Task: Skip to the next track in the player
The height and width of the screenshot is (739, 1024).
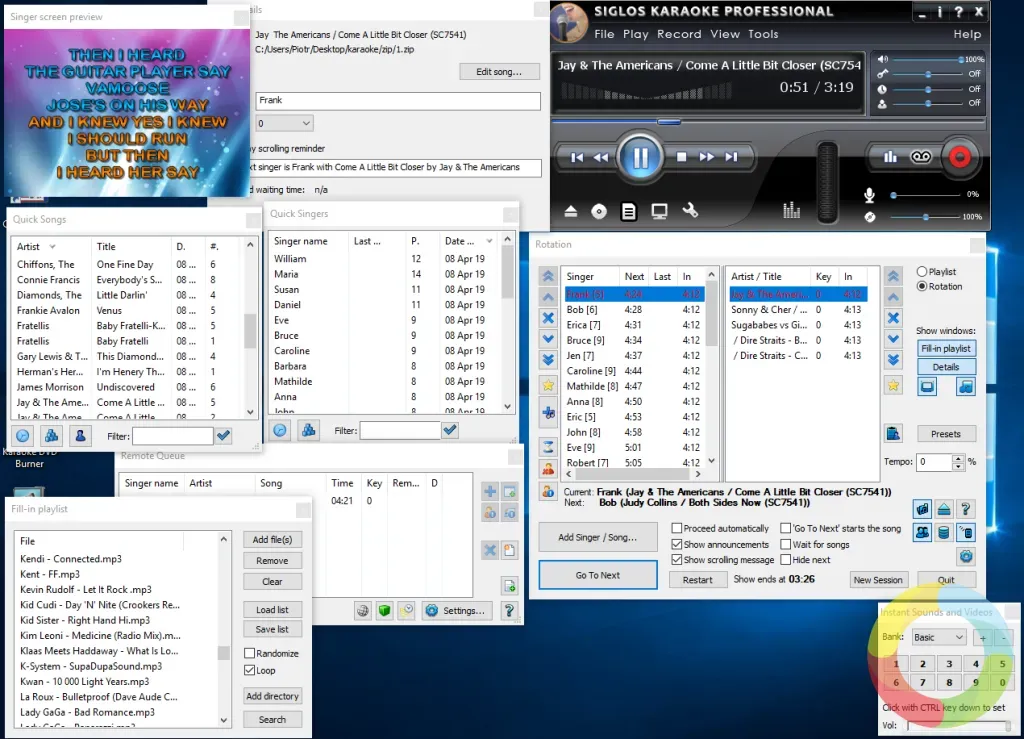Action: click(x=731, y=157)
